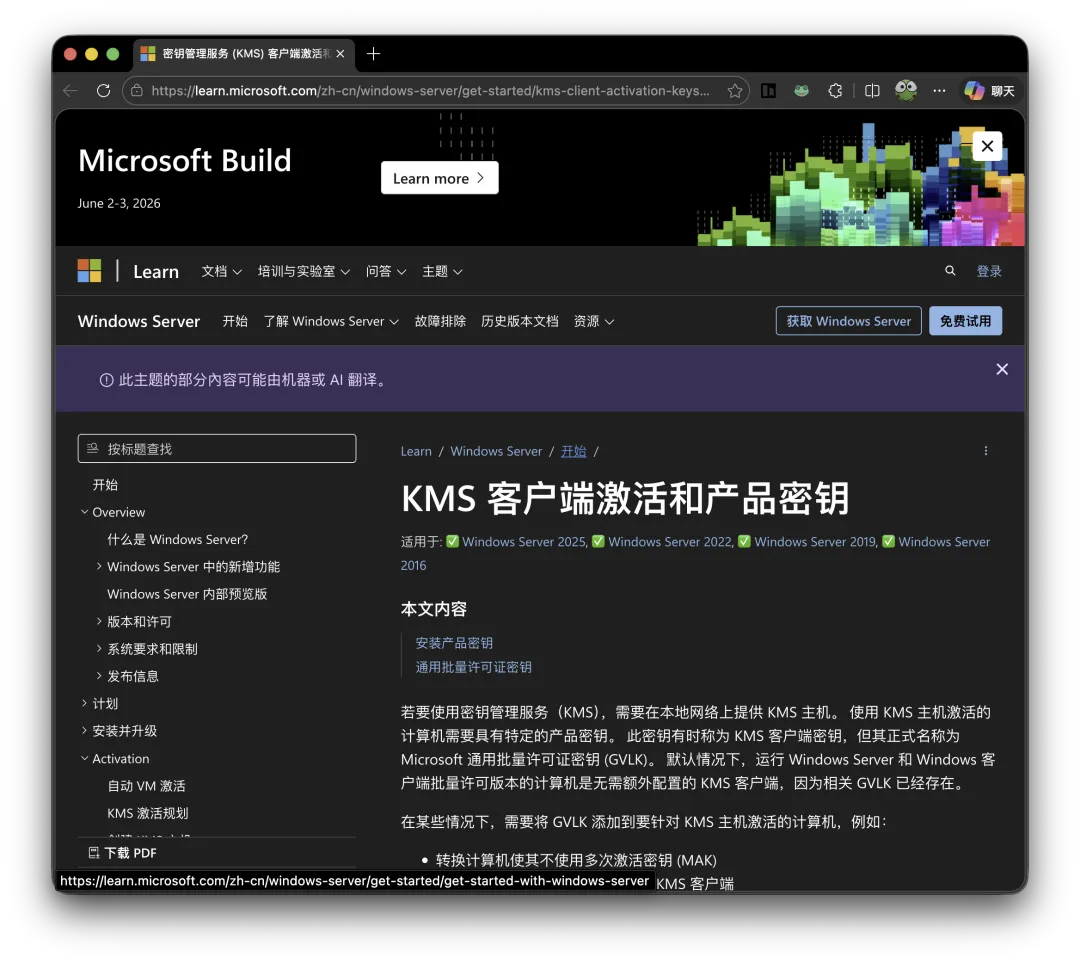
Task: Click Windows Server product title
Action: click(139, 321)
